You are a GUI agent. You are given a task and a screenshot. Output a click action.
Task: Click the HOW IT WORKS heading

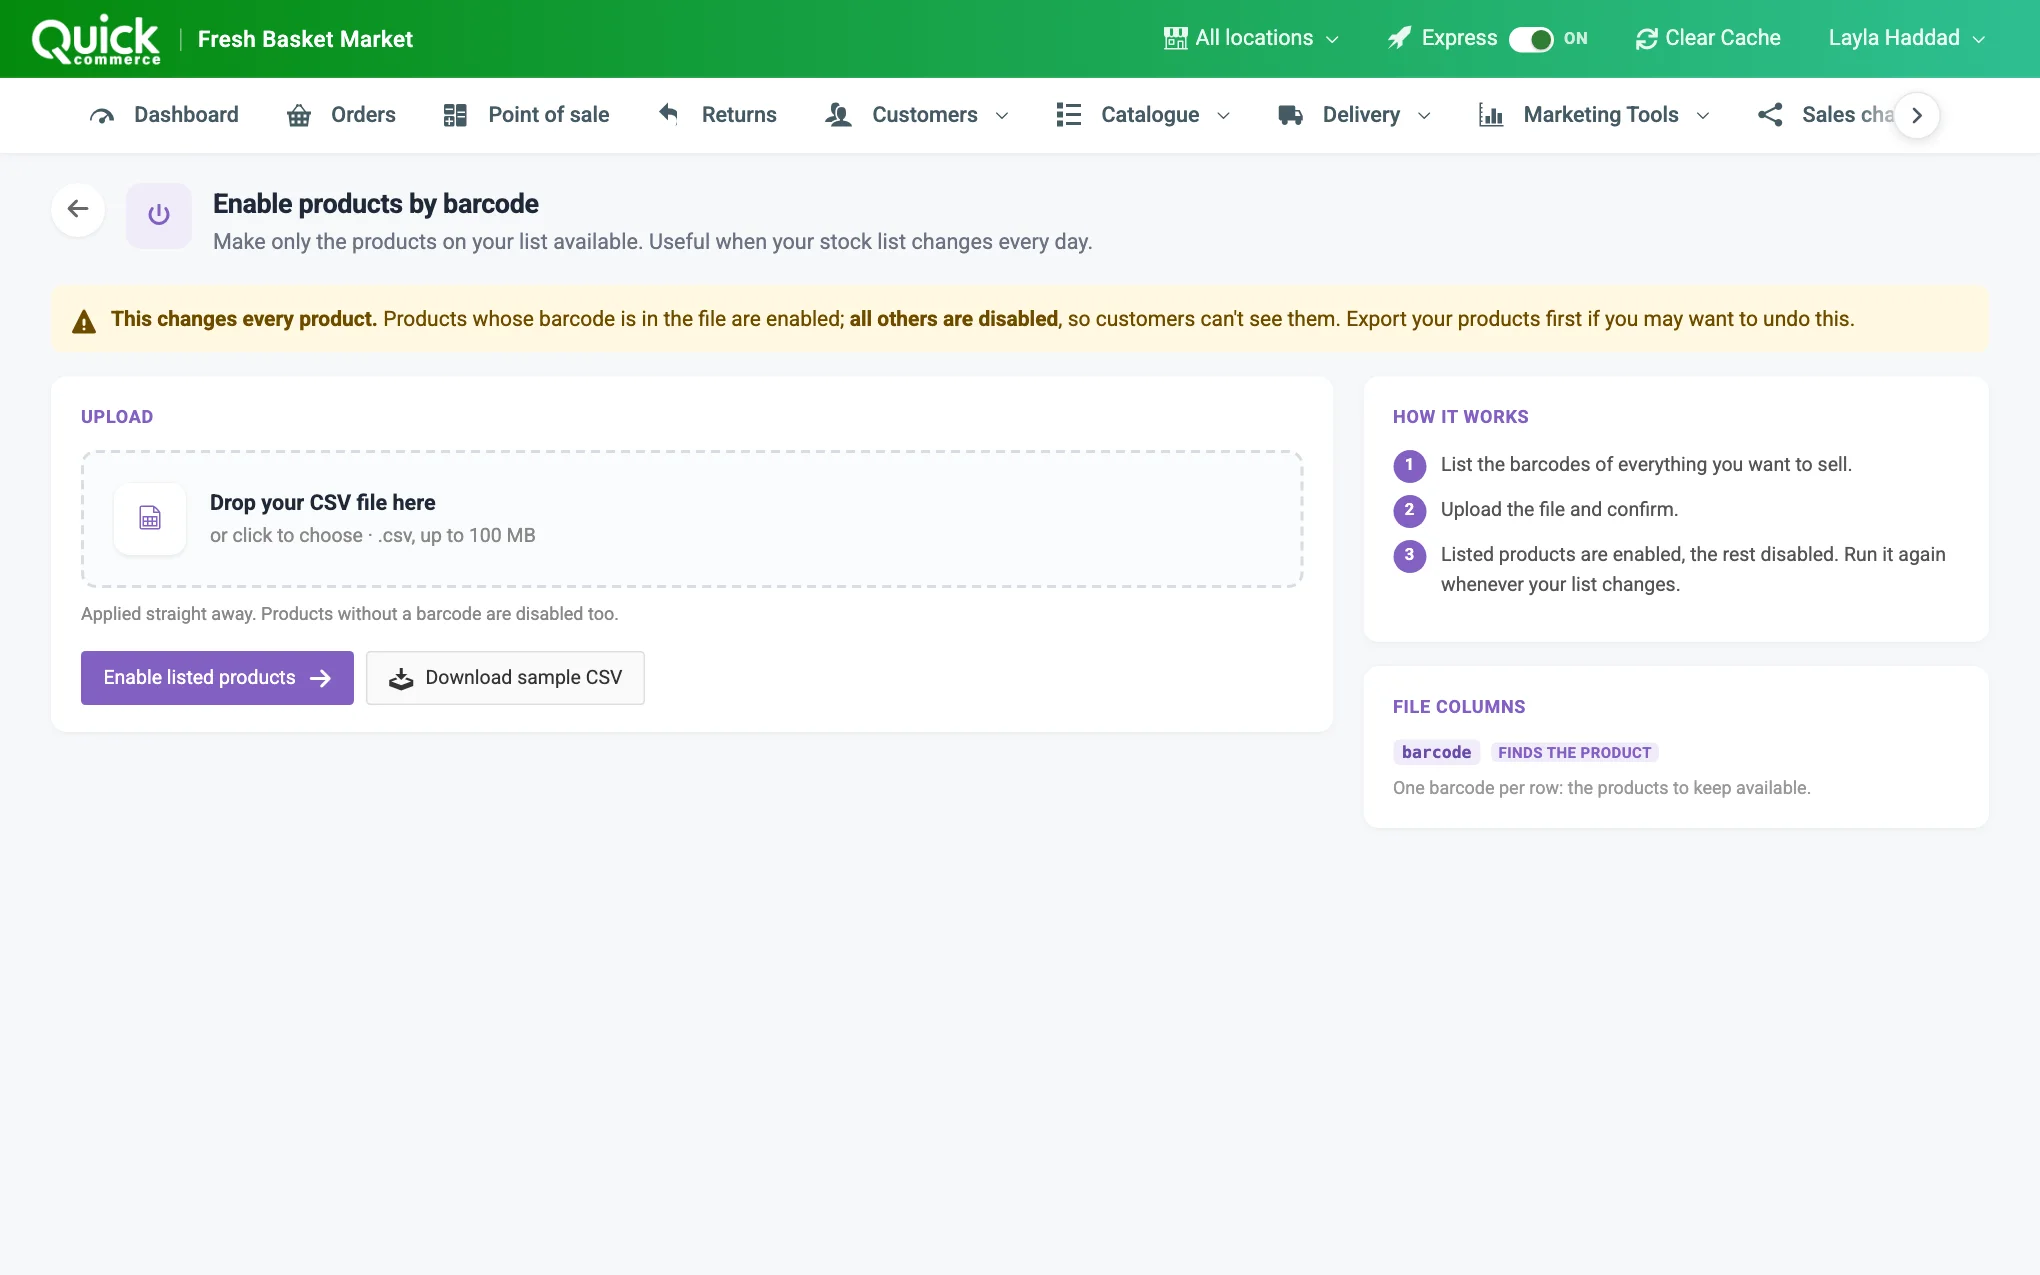pyautogui.click(x=1460, y=417)
